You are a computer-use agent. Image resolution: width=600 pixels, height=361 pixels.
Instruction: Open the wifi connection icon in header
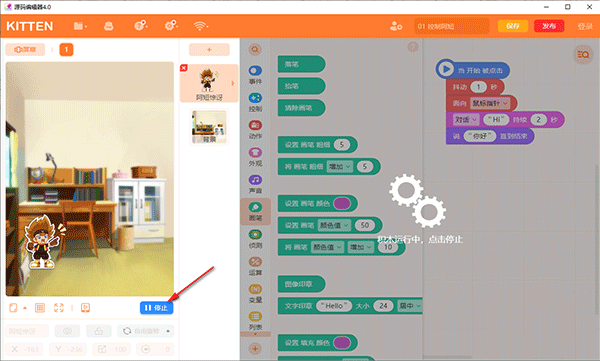pyautogui.click(x=200, y=26)
